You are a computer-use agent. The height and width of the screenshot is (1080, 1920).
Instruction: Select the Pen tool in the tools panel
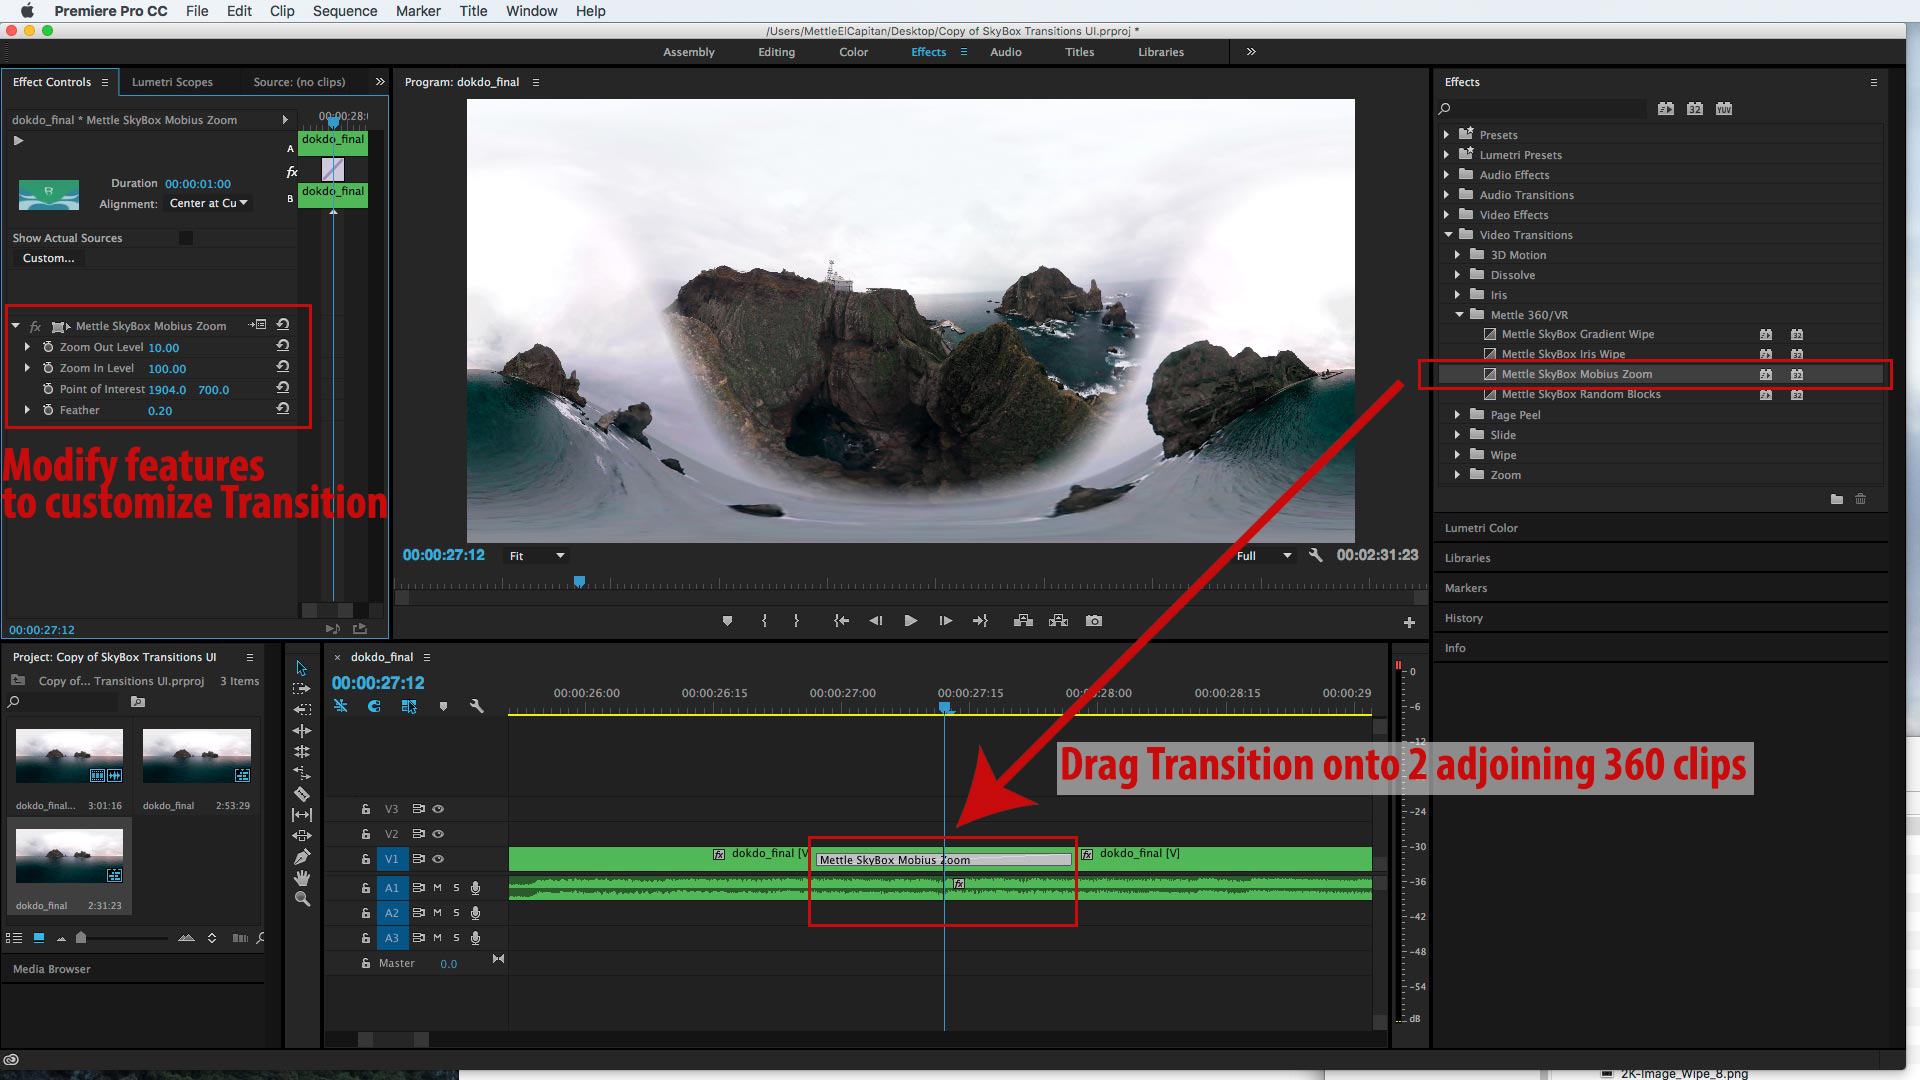301,857
